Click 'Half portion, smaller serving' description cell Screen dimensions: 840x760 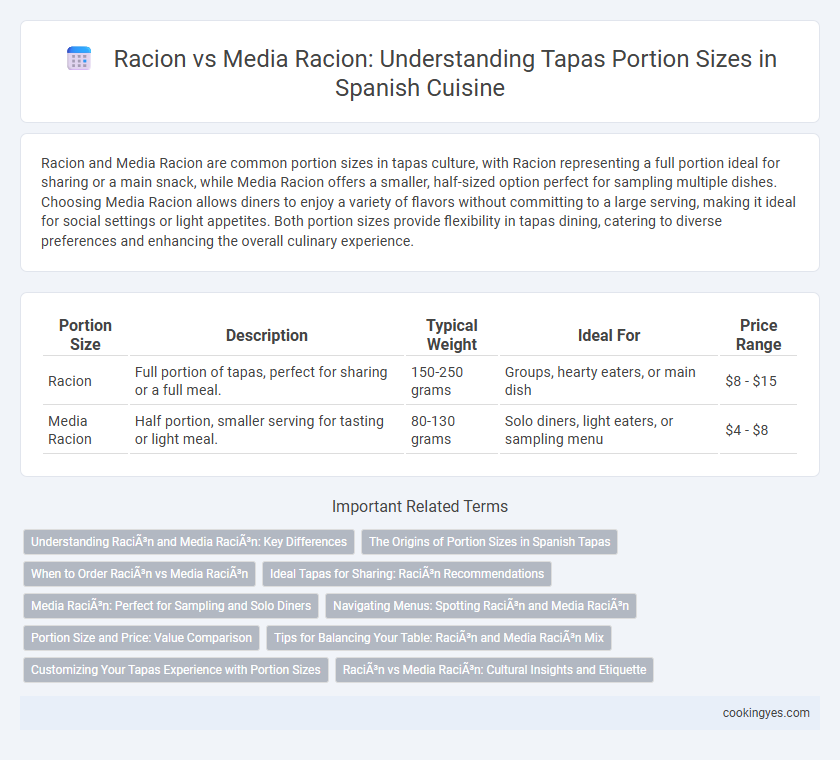pos(267,430)
